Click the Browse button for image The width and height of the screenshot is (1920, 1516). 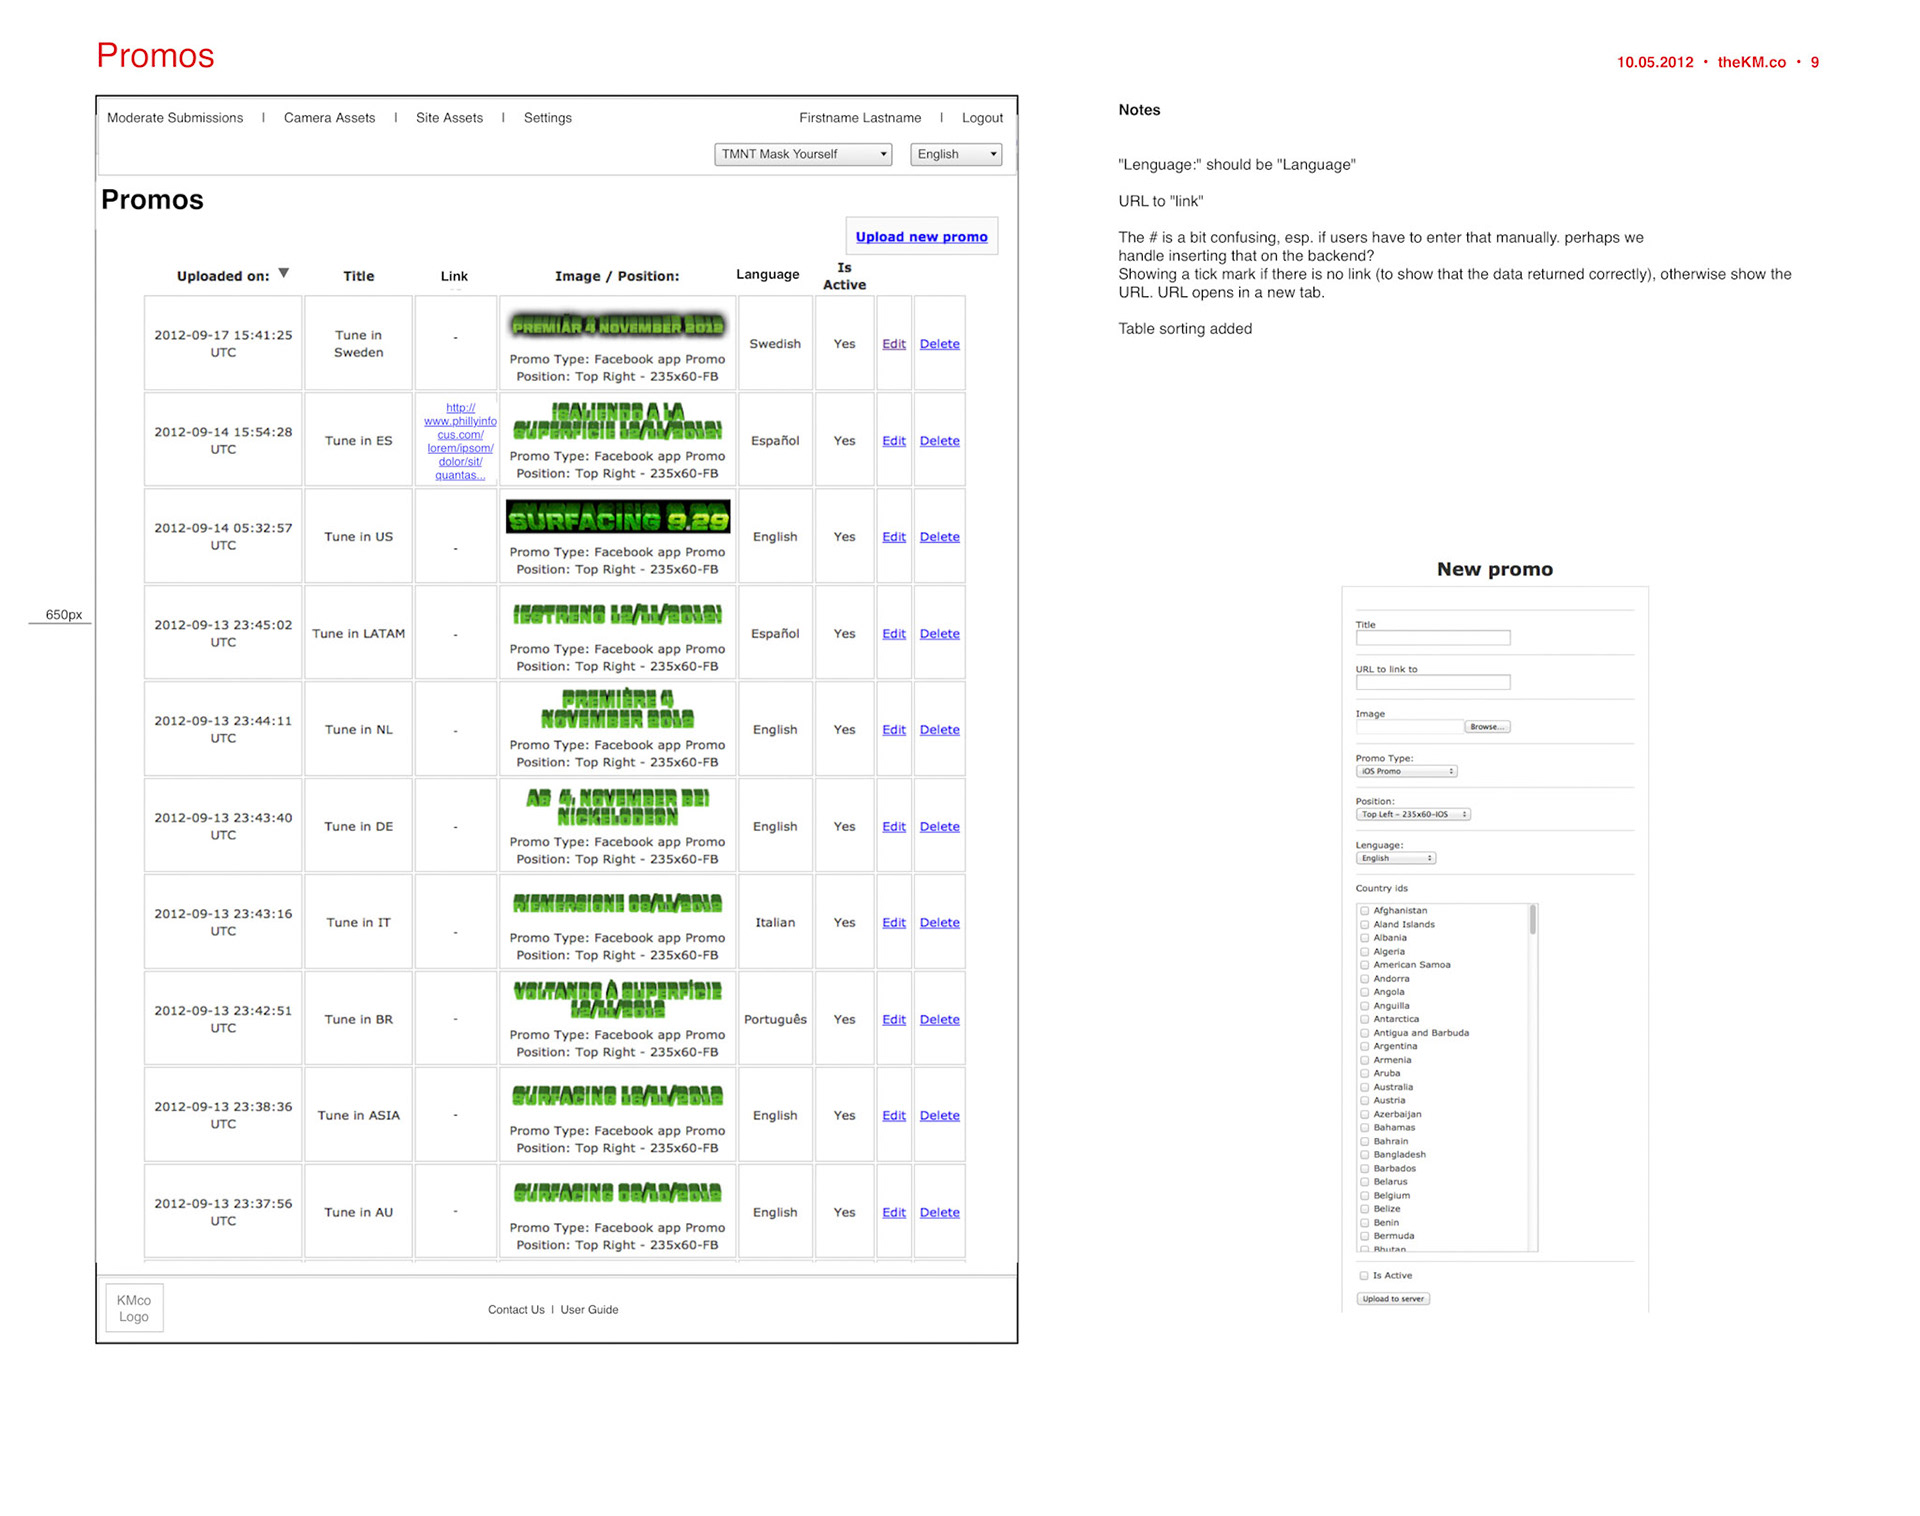click(x=1487, y=727)
